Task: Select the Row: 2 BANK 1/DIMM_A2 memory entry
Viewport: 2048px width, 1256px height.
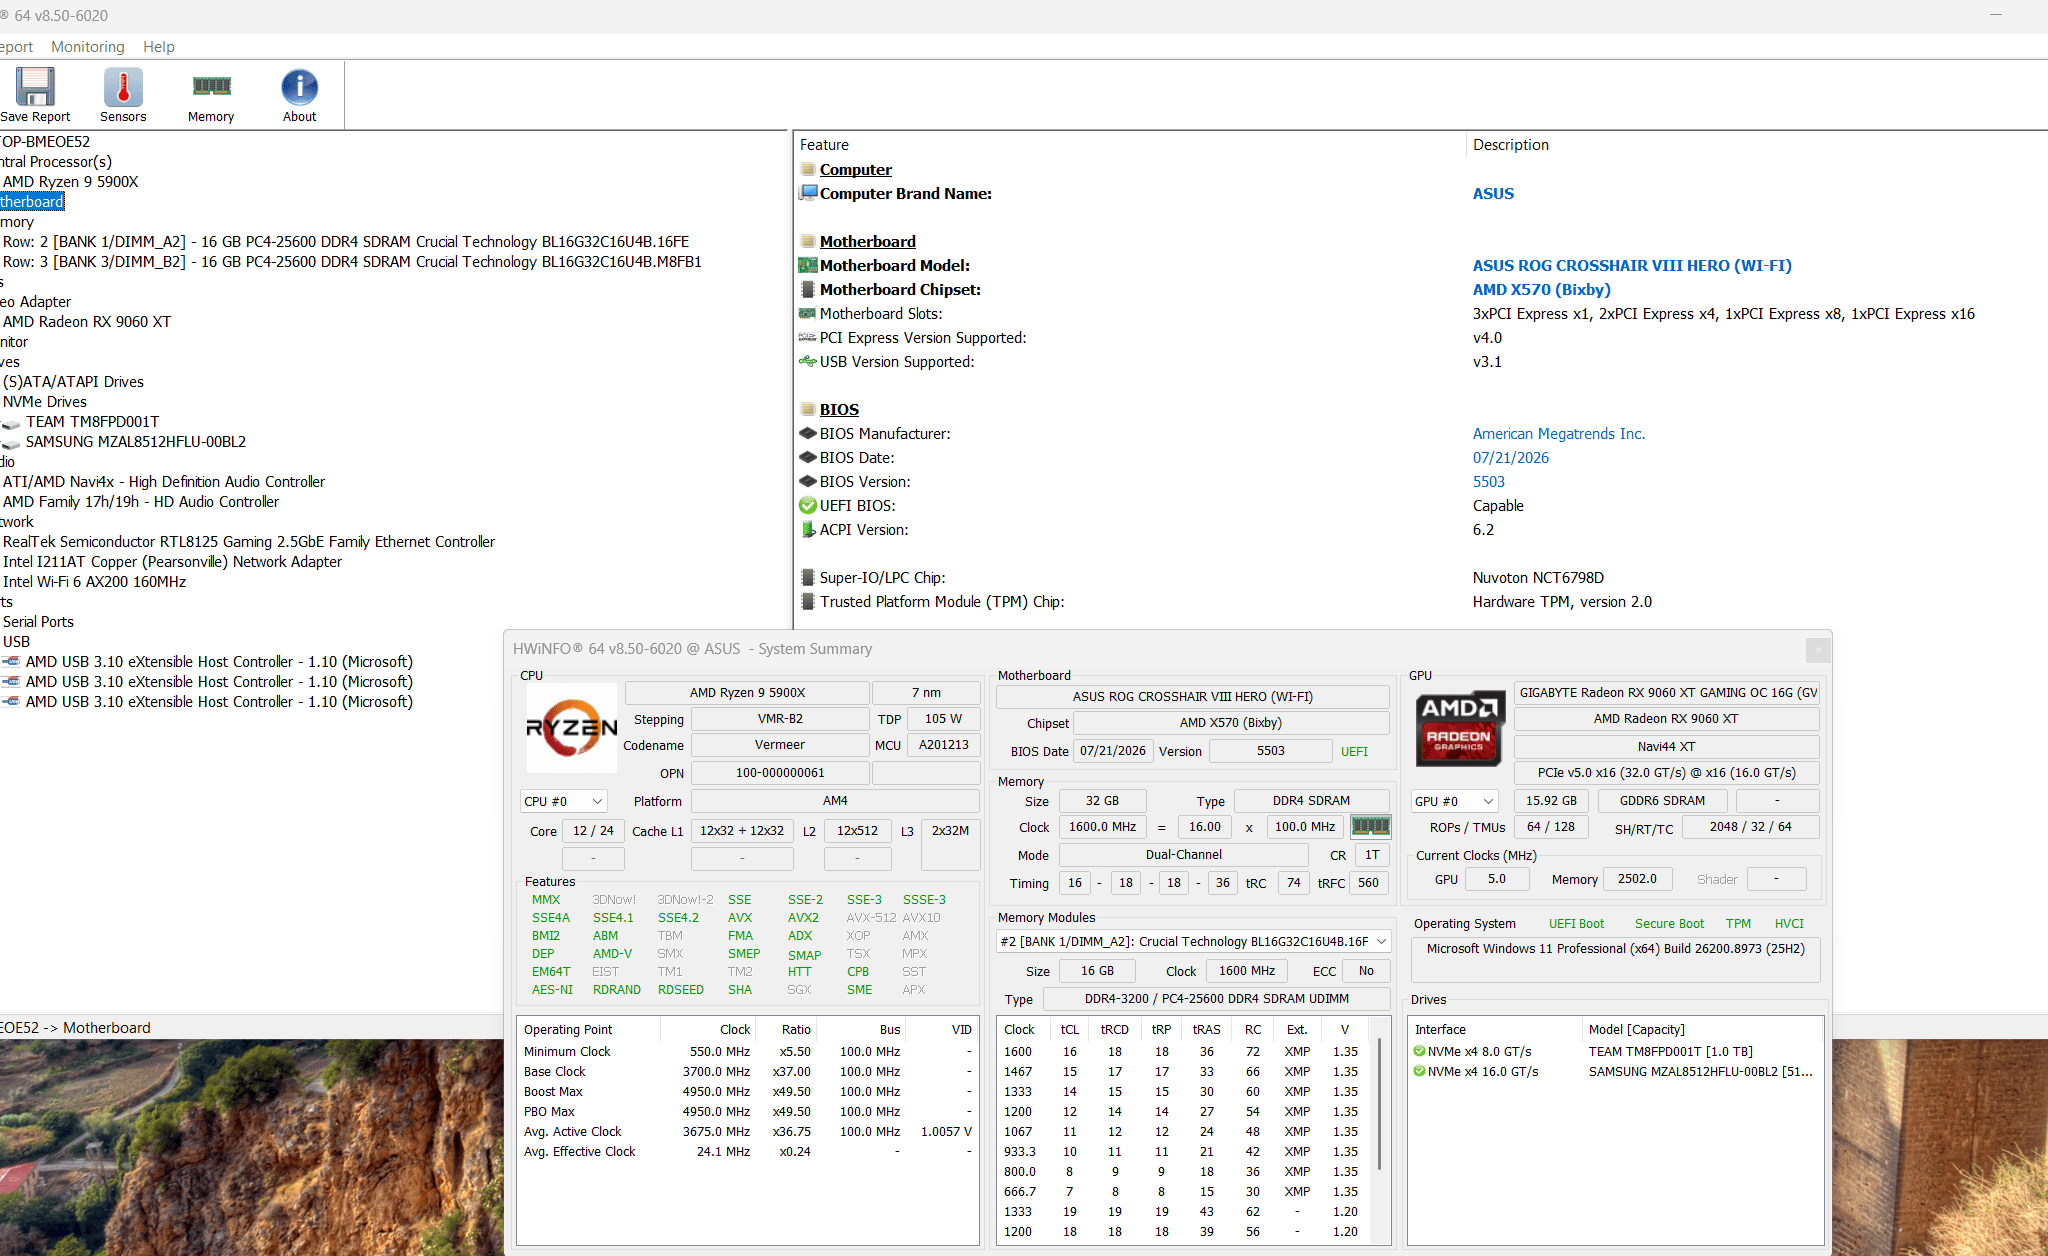Action: point(346,241)
